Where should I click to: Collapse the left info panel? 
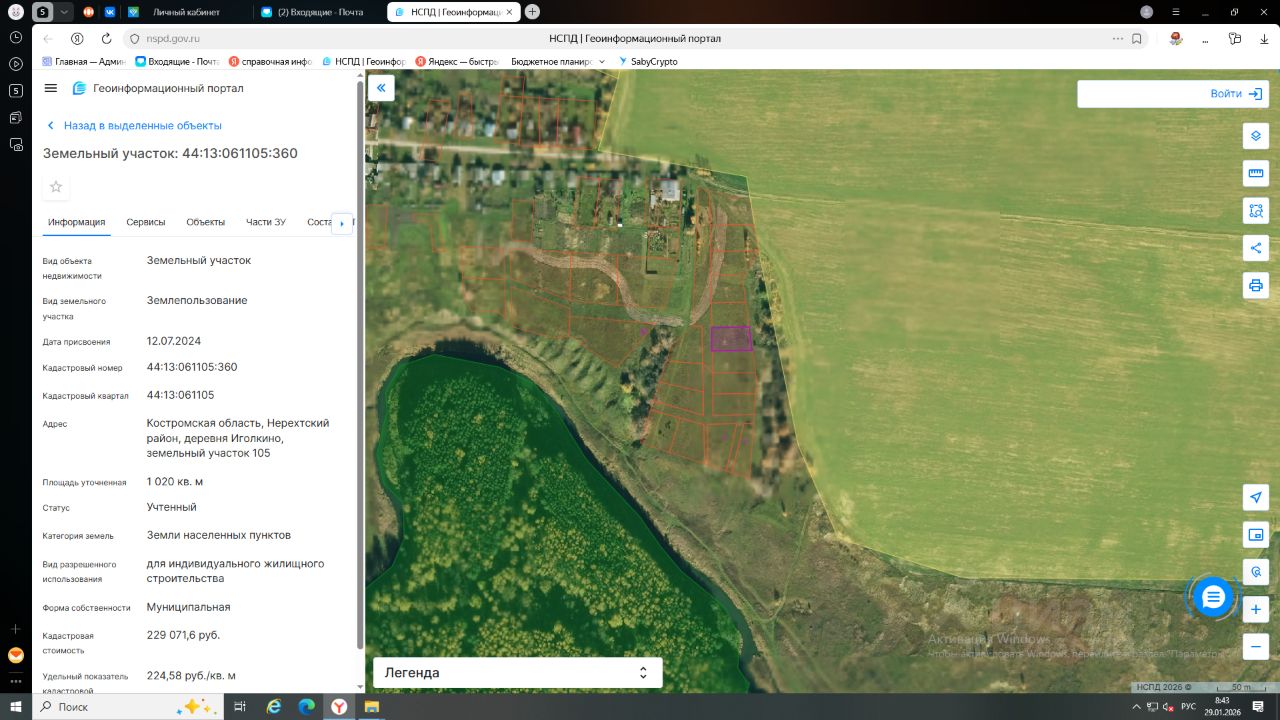(x=381, y=88)
